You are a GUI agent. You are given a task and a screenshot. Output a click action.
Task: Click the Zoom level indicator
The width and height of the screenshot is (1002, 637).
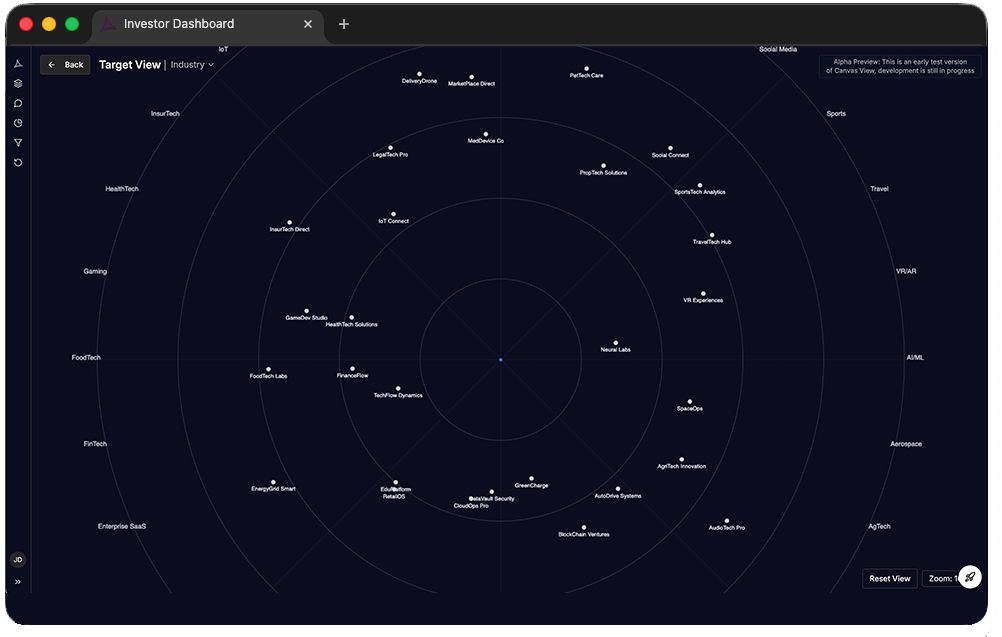(x=942, y=578)
